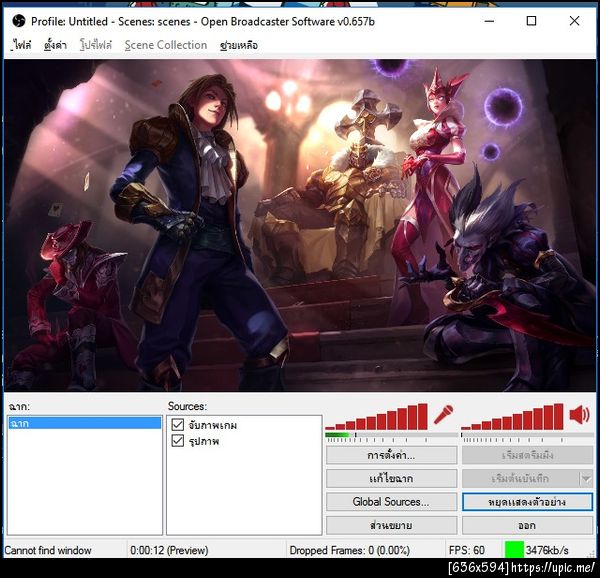
Task: Open the โปรไฟล์ menu
Action: (x=96, y=45)
